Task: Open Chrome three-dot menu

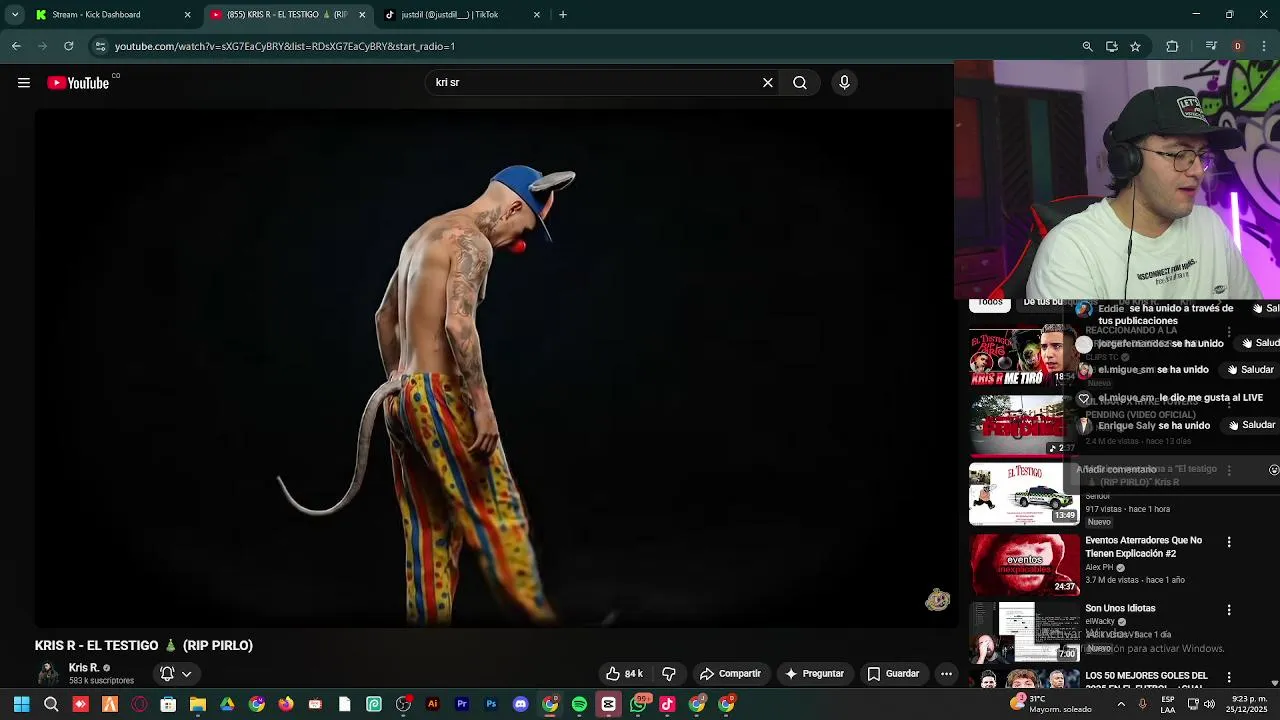Action: [x=1265, y=46]
